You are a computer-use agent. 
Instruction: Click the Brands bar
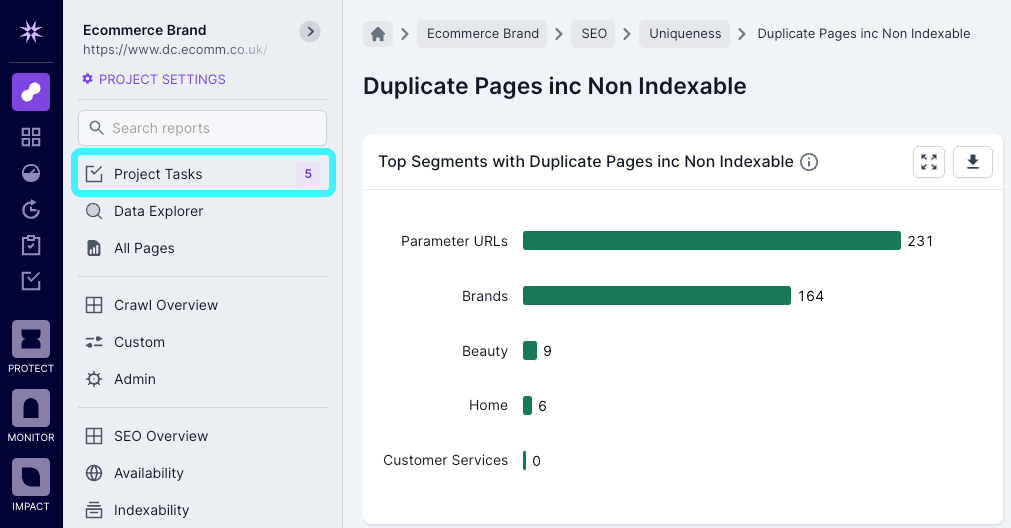(657, 296)
